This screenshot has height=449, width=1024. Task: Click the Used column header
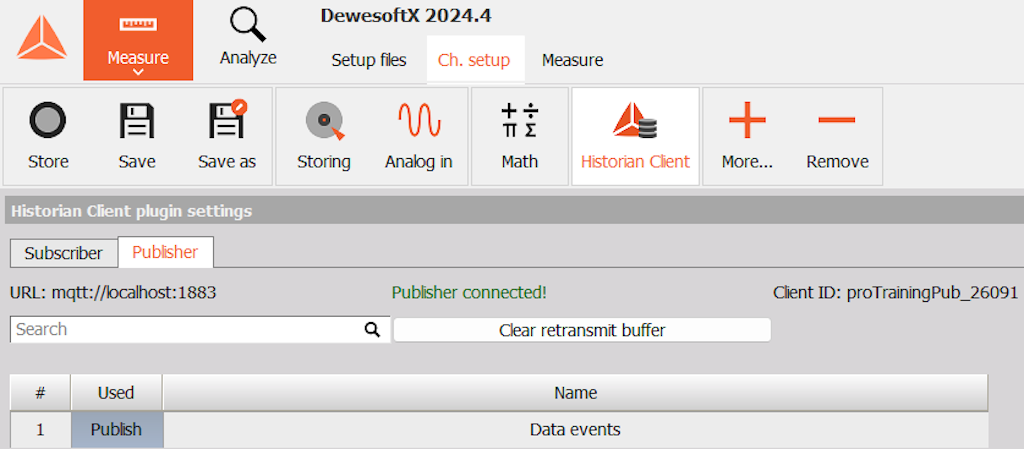(x=116, y=393)
